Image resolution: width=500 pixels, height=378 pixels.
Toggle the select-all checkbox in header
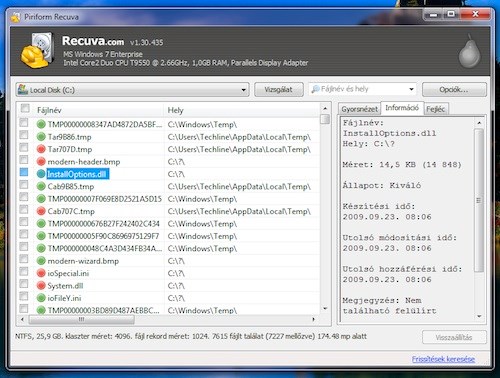(x=25, y=108)
